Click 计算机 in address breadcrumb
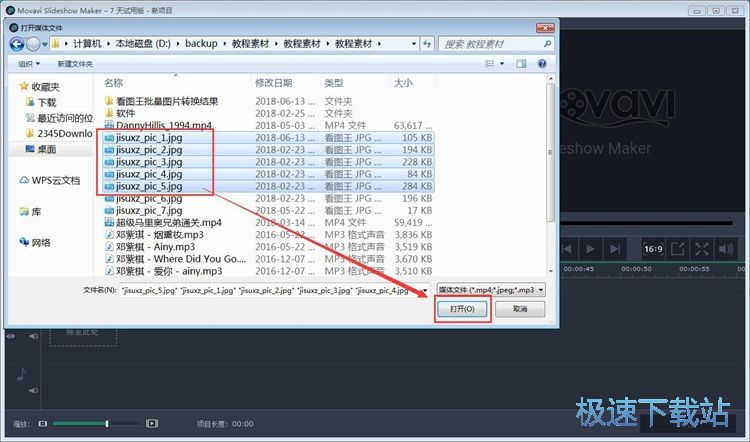This screenshot has height=442, width=750. coord(87,44)
